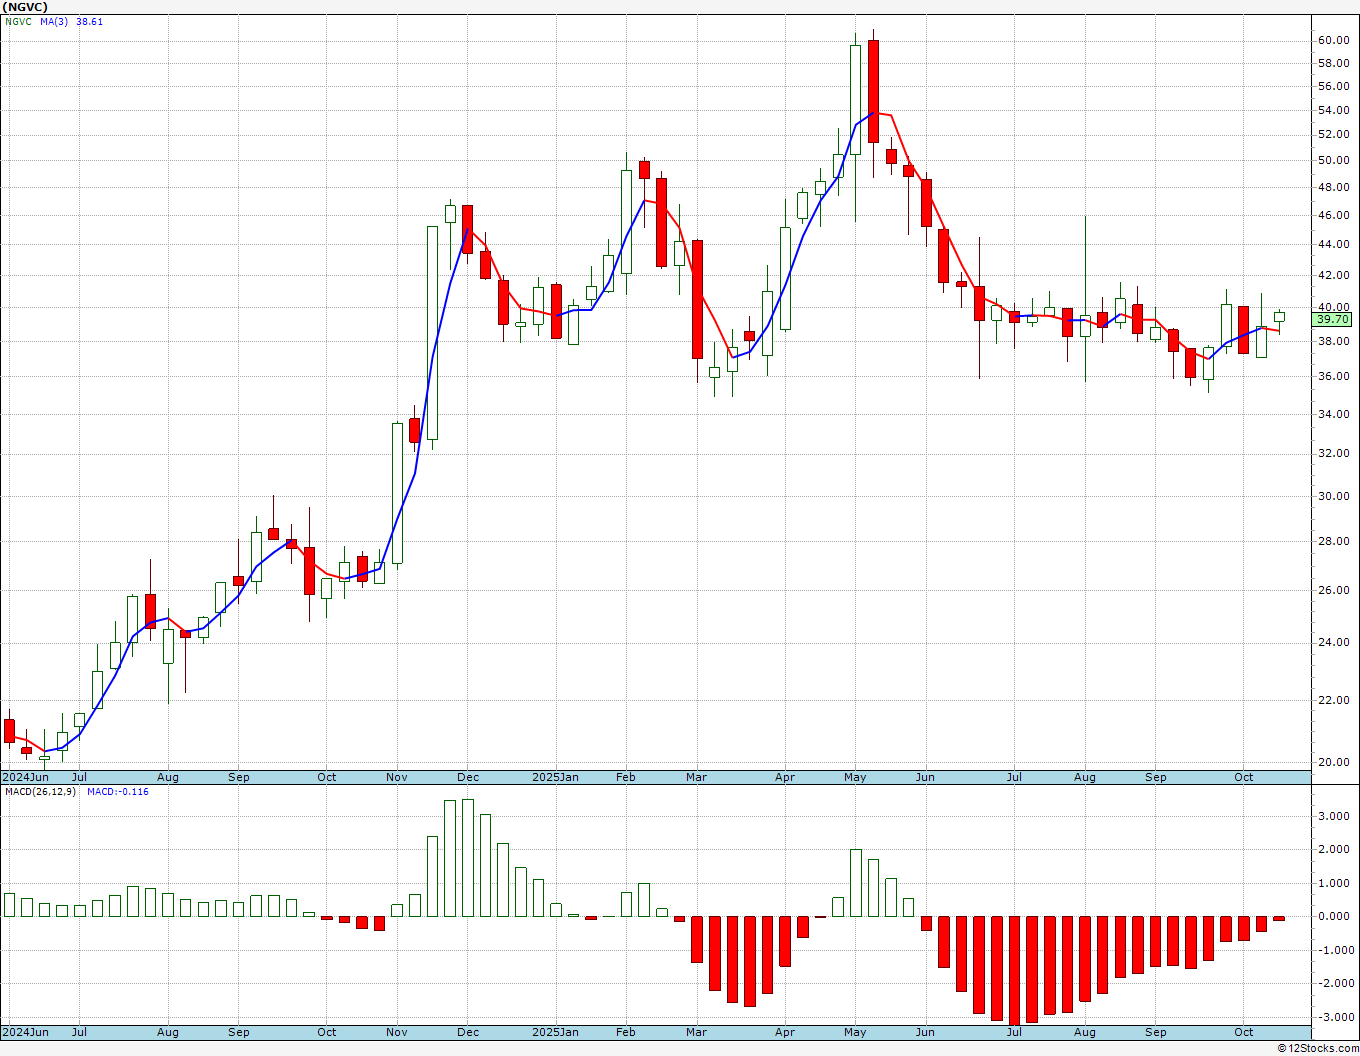Screen dimensions: 1360x1056
Task: Select the 58.00 price axis label
Action: click(x=1333, y=63)
